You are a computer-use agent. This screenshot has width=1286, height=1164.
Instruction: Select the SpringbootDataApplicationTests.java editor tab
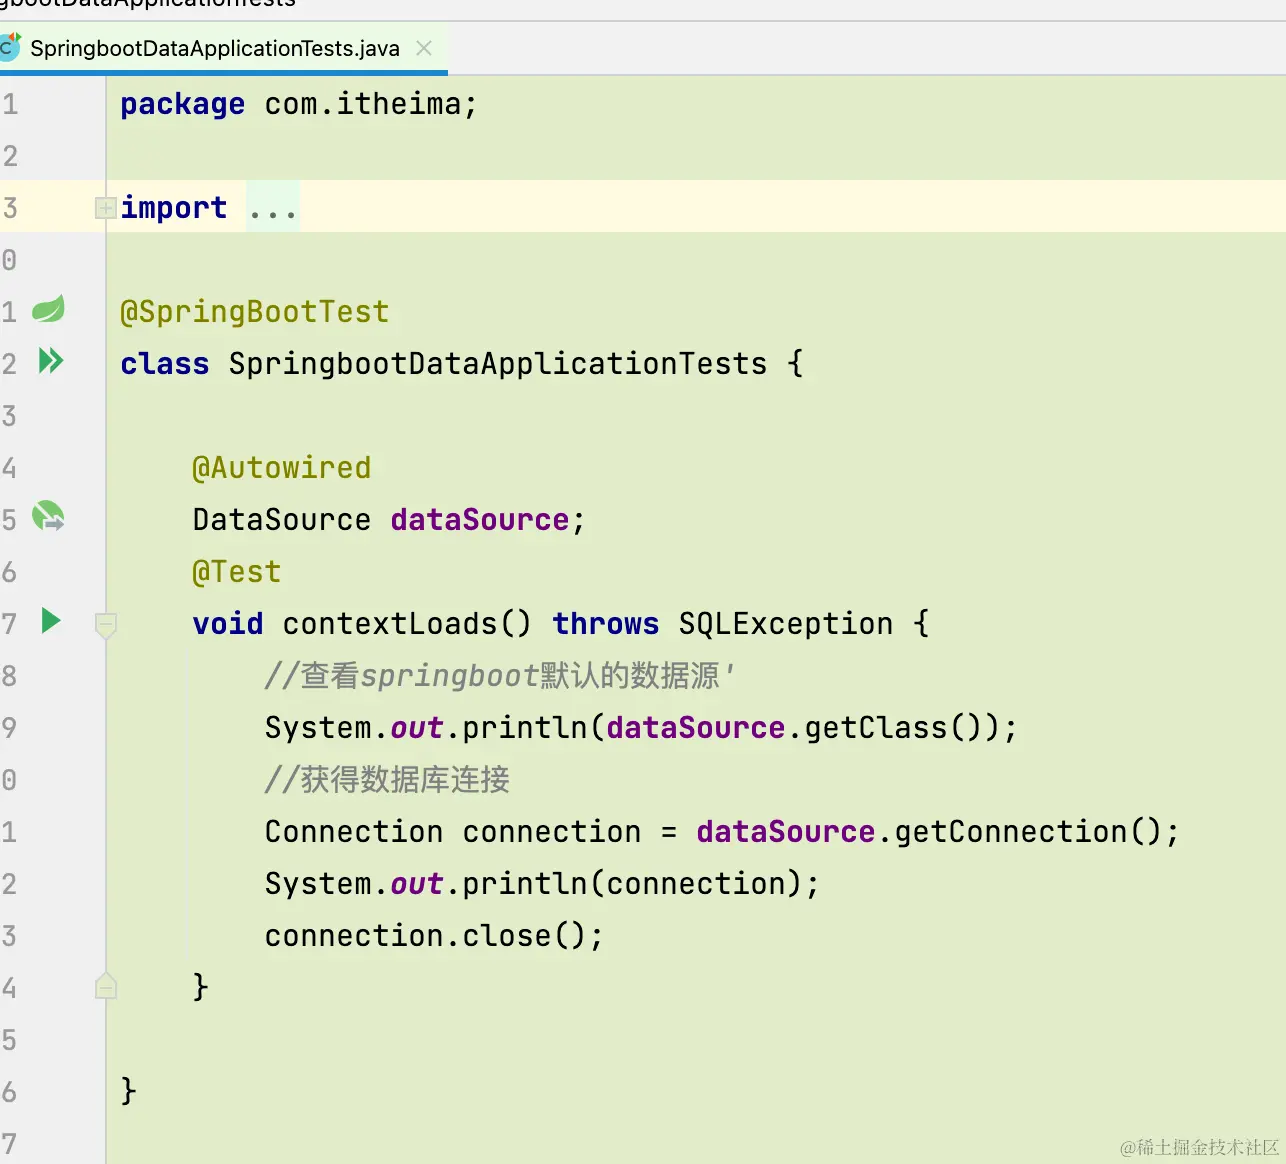pos(224,48)
